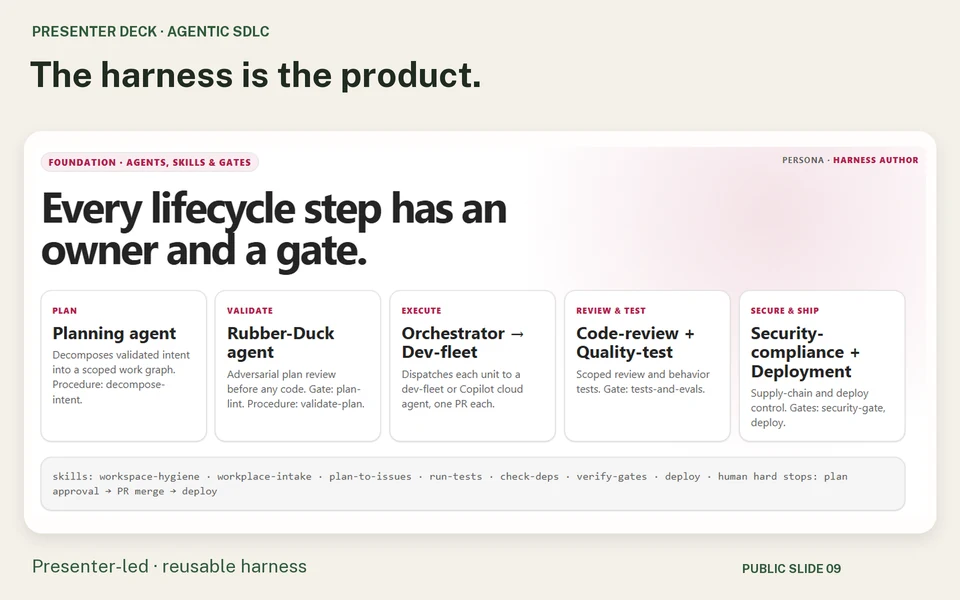
Task: Select the VALIDATE stage label
Action: [250, 311]
